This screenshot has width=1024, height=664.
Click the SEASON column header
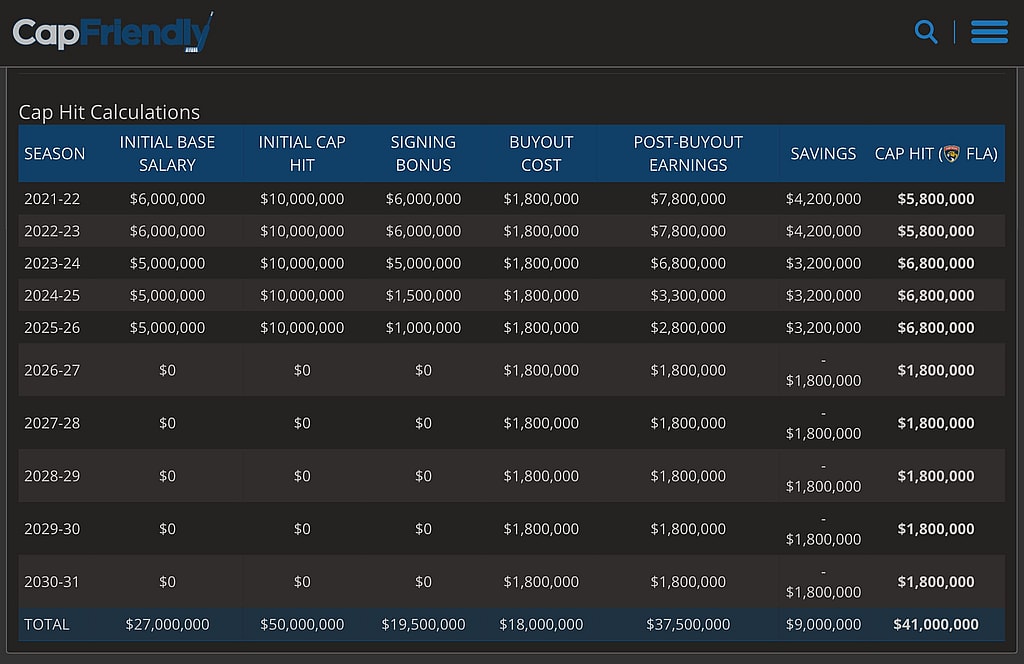[54, 154]
